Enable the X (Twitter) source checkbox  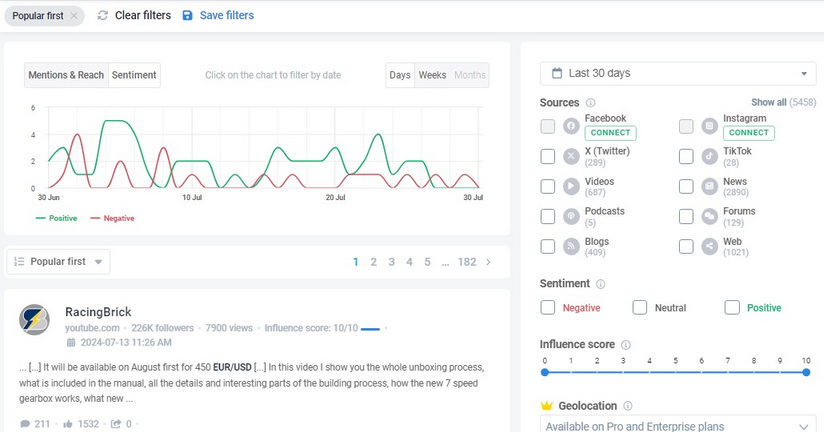[x=548, y=157]
